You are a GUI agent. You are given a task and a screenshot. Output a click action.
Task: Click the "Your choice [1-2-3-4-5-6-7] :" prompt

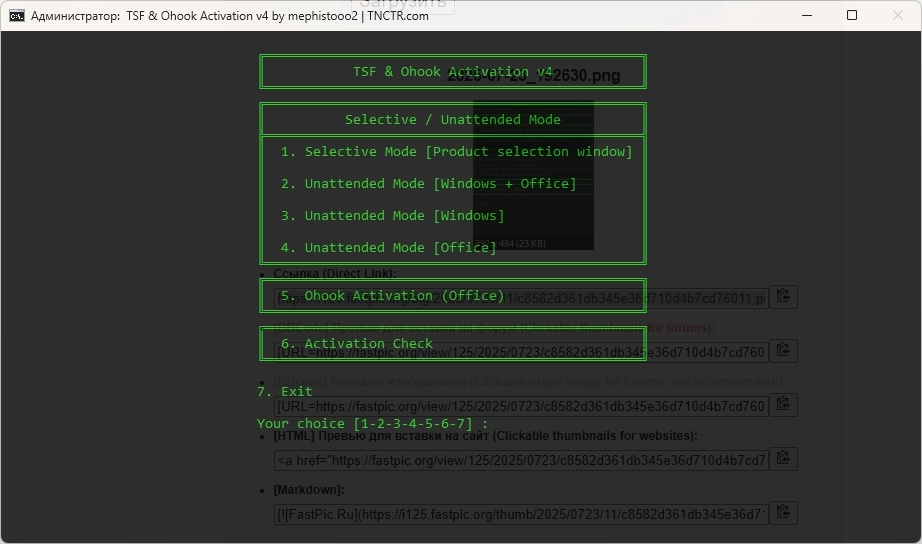tap(372, 423)
